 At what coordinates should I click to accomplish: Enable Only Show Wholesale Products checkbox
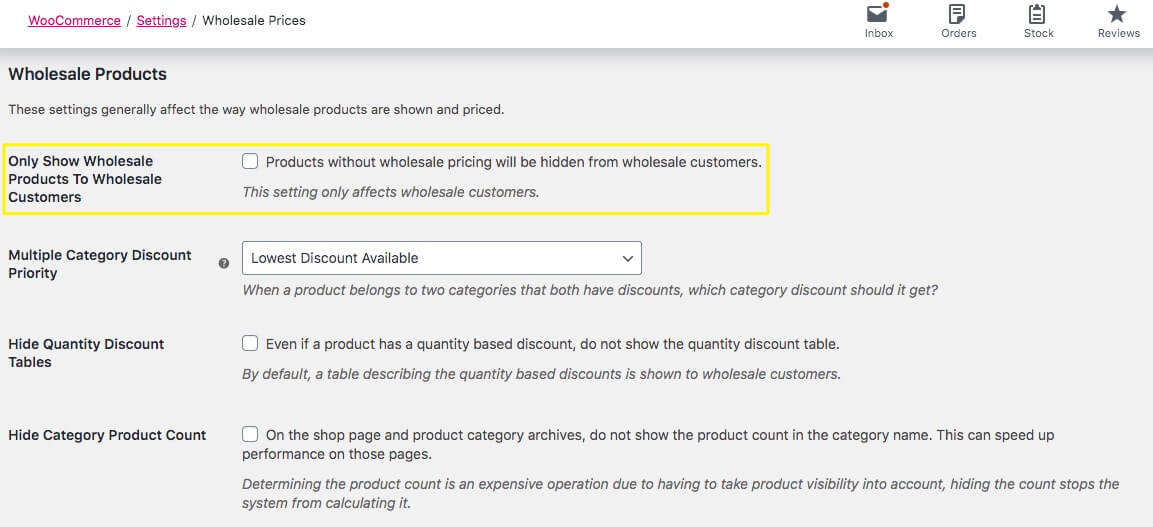(x=250, y=161)
